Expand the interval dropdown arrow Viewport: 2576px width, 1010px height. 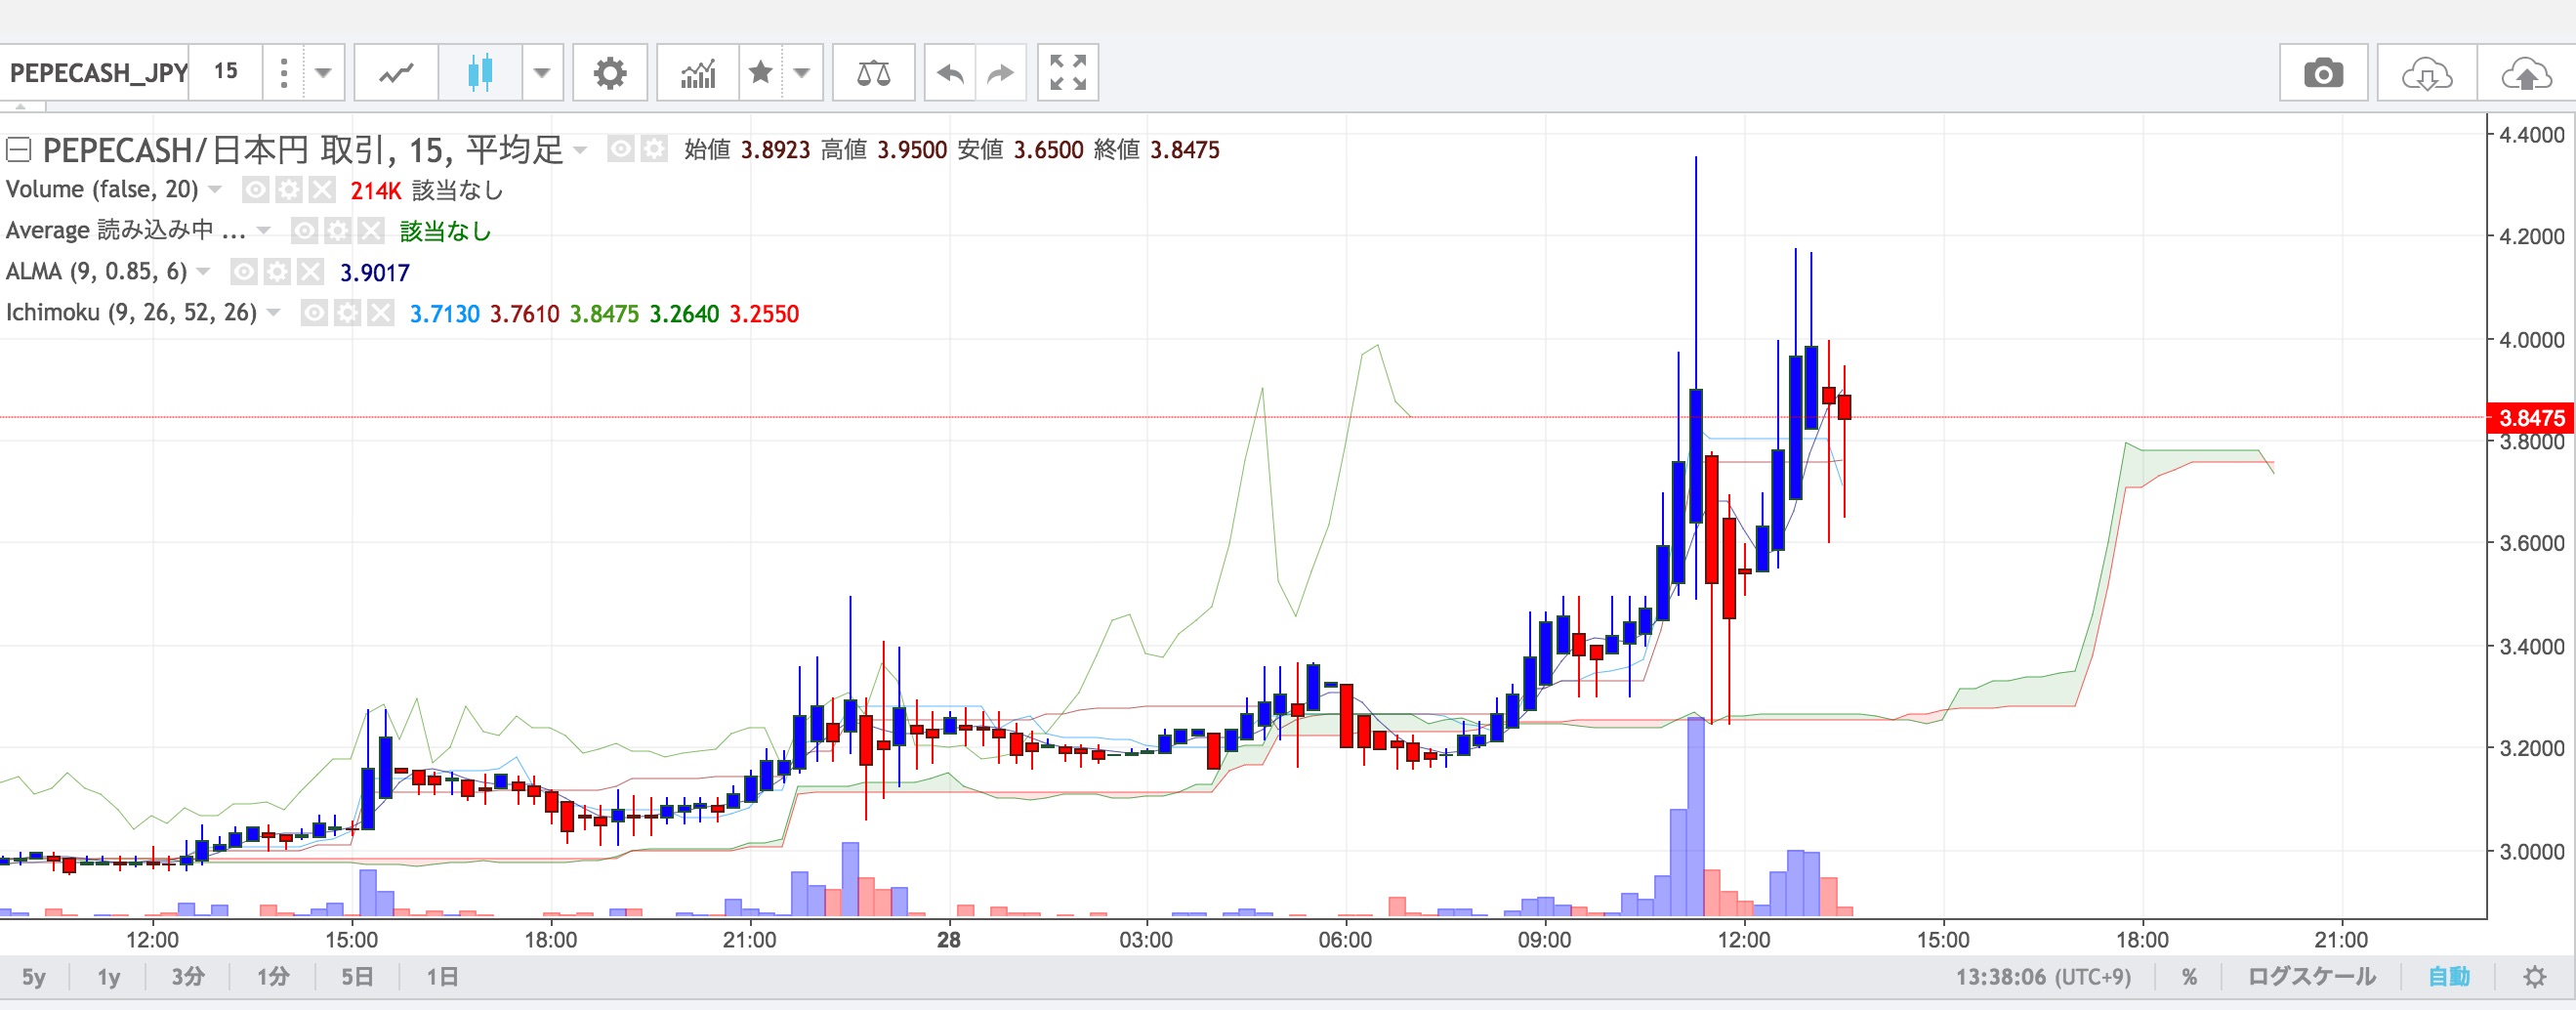(x=323, y=73)
